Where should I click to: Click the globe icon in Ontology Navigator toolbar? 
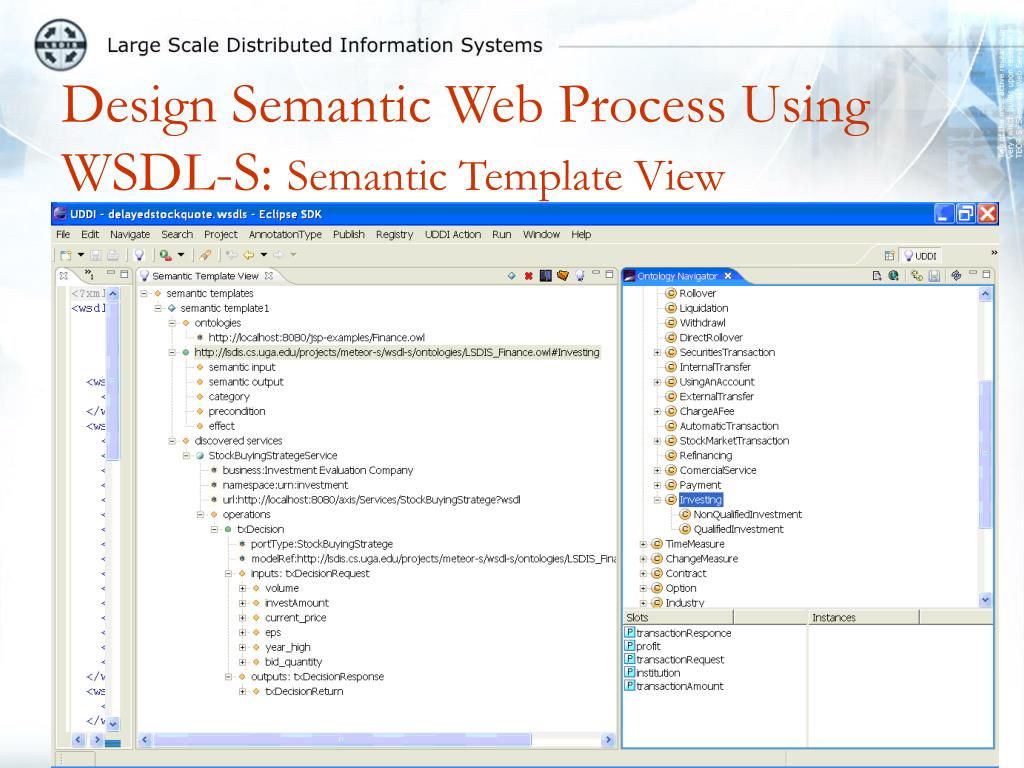pyautogui.click(x=893, y=275)
